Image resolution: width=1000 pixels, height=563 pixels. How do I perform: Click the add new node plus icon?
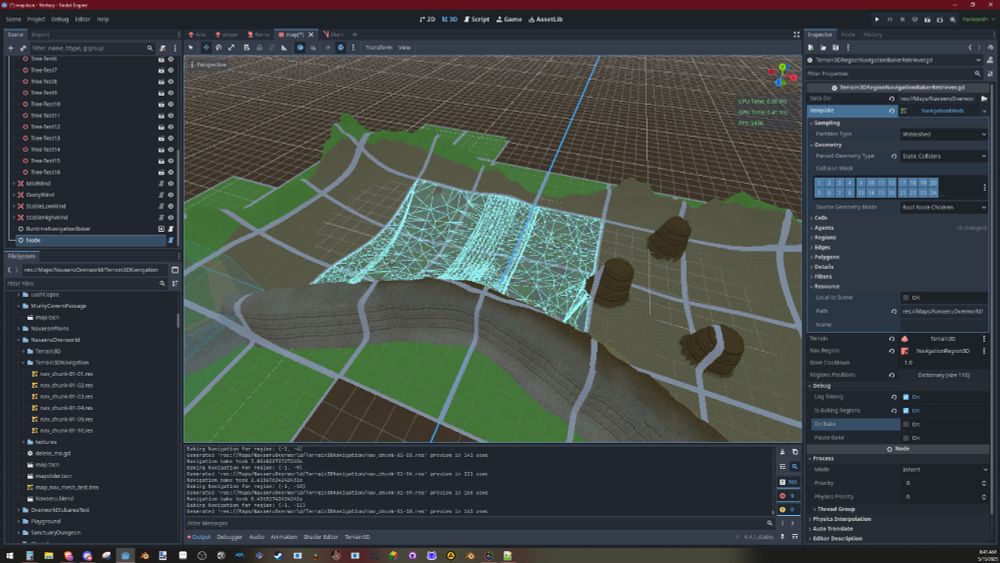point(11,47)
